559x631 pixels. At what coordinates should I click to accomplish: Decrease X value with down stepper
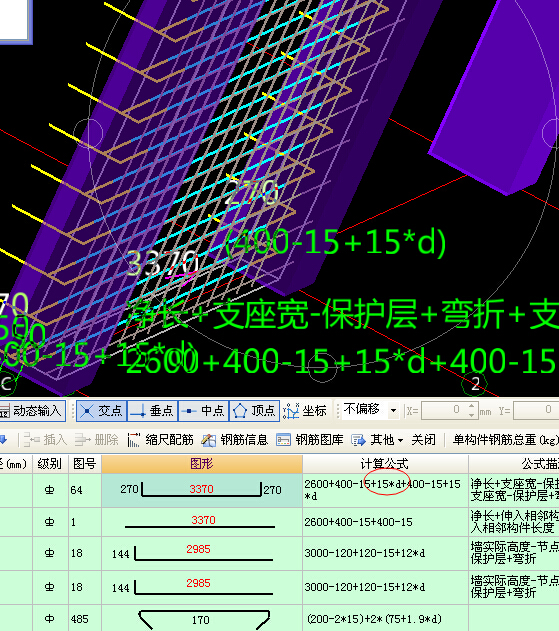[x=472, y=415]
